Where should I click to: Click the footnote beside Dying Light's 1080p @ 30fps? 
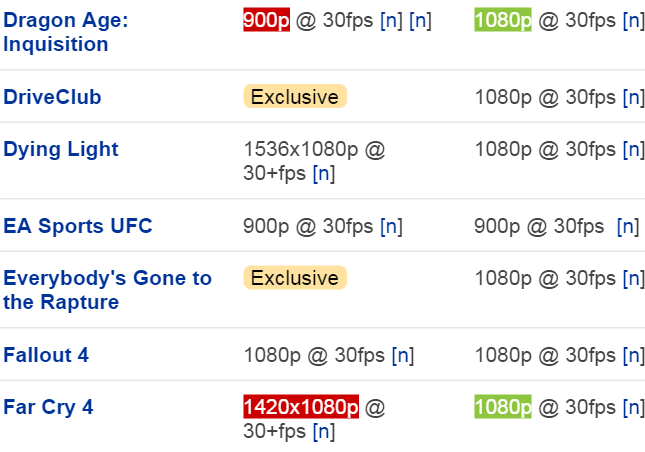pos(633,149)
